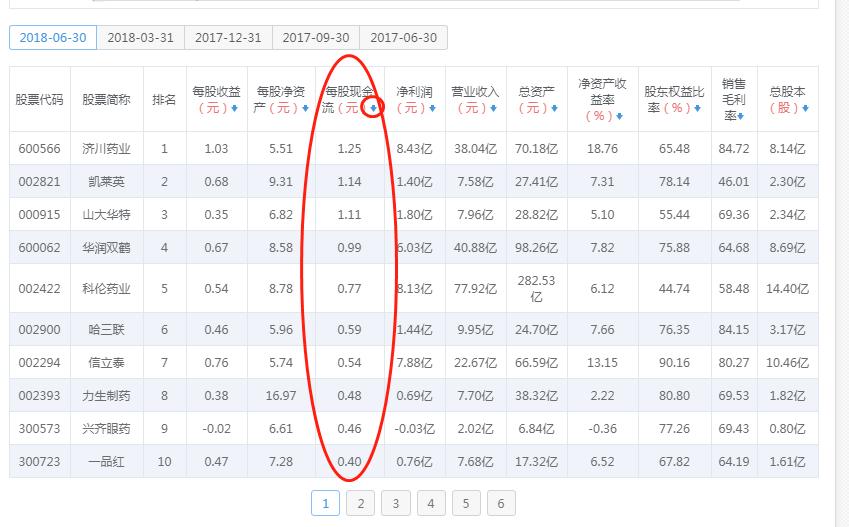
Task: Jump to page 4
Action: 431,503
